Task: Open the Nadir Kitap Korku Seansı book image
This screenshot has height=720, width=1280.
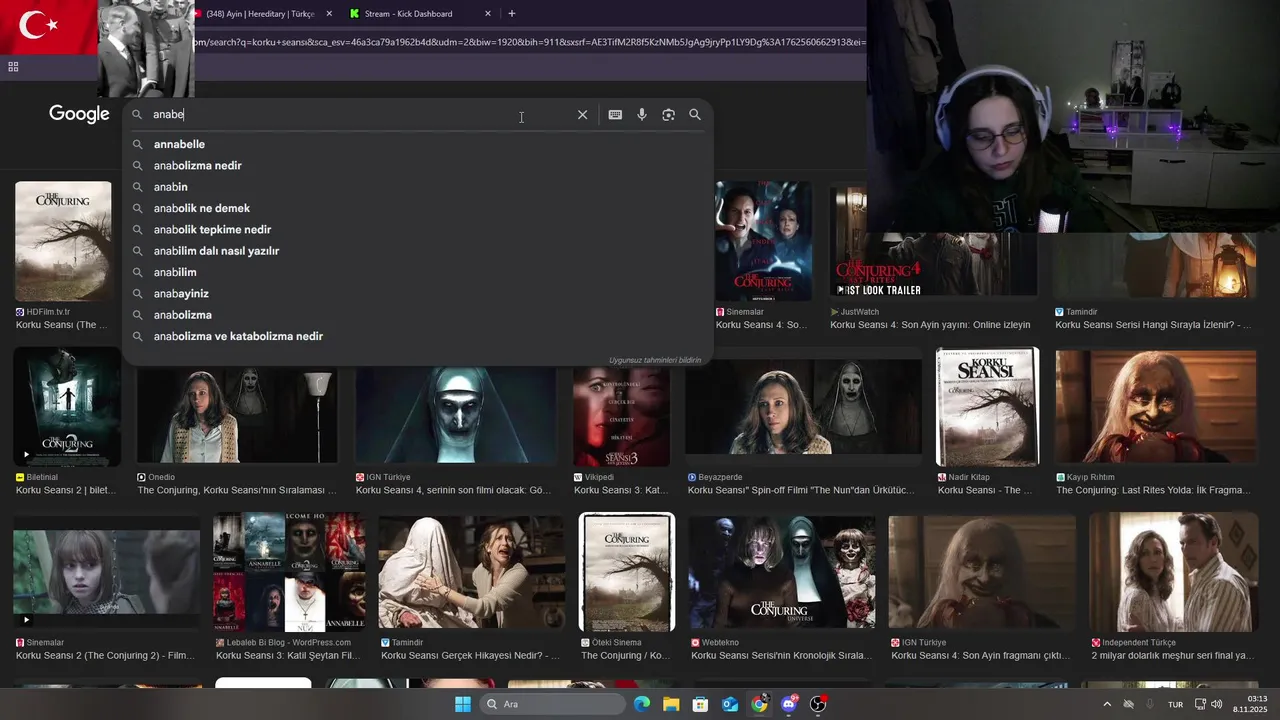Action: (x=987, y=407)
